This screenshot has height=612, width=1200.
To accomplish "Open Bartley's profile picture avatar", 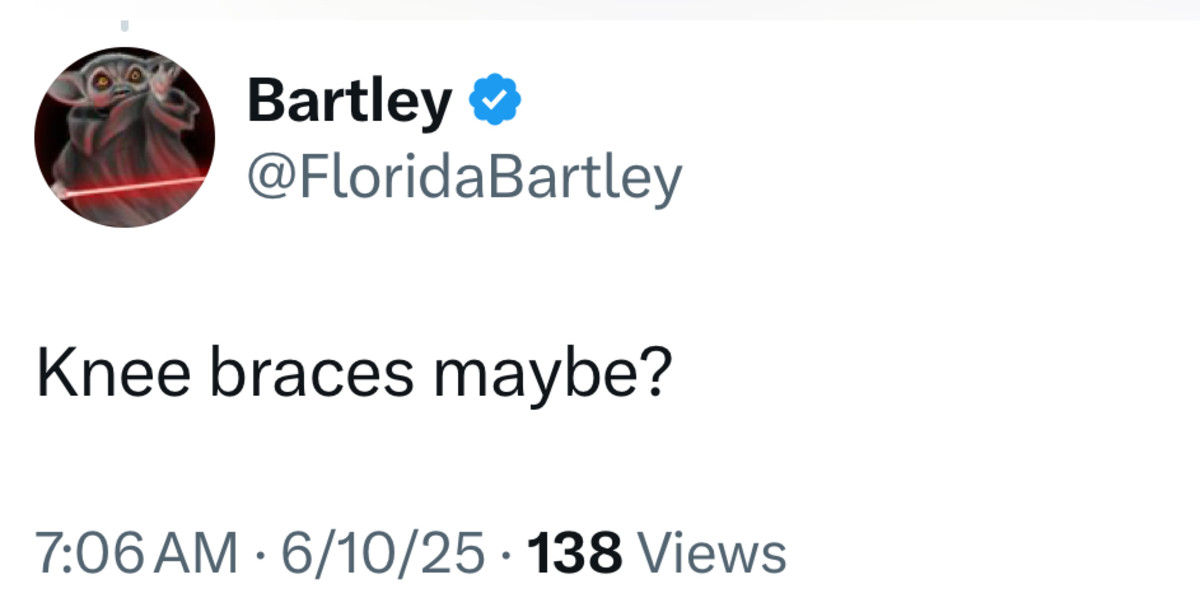I will click(124, 137).
